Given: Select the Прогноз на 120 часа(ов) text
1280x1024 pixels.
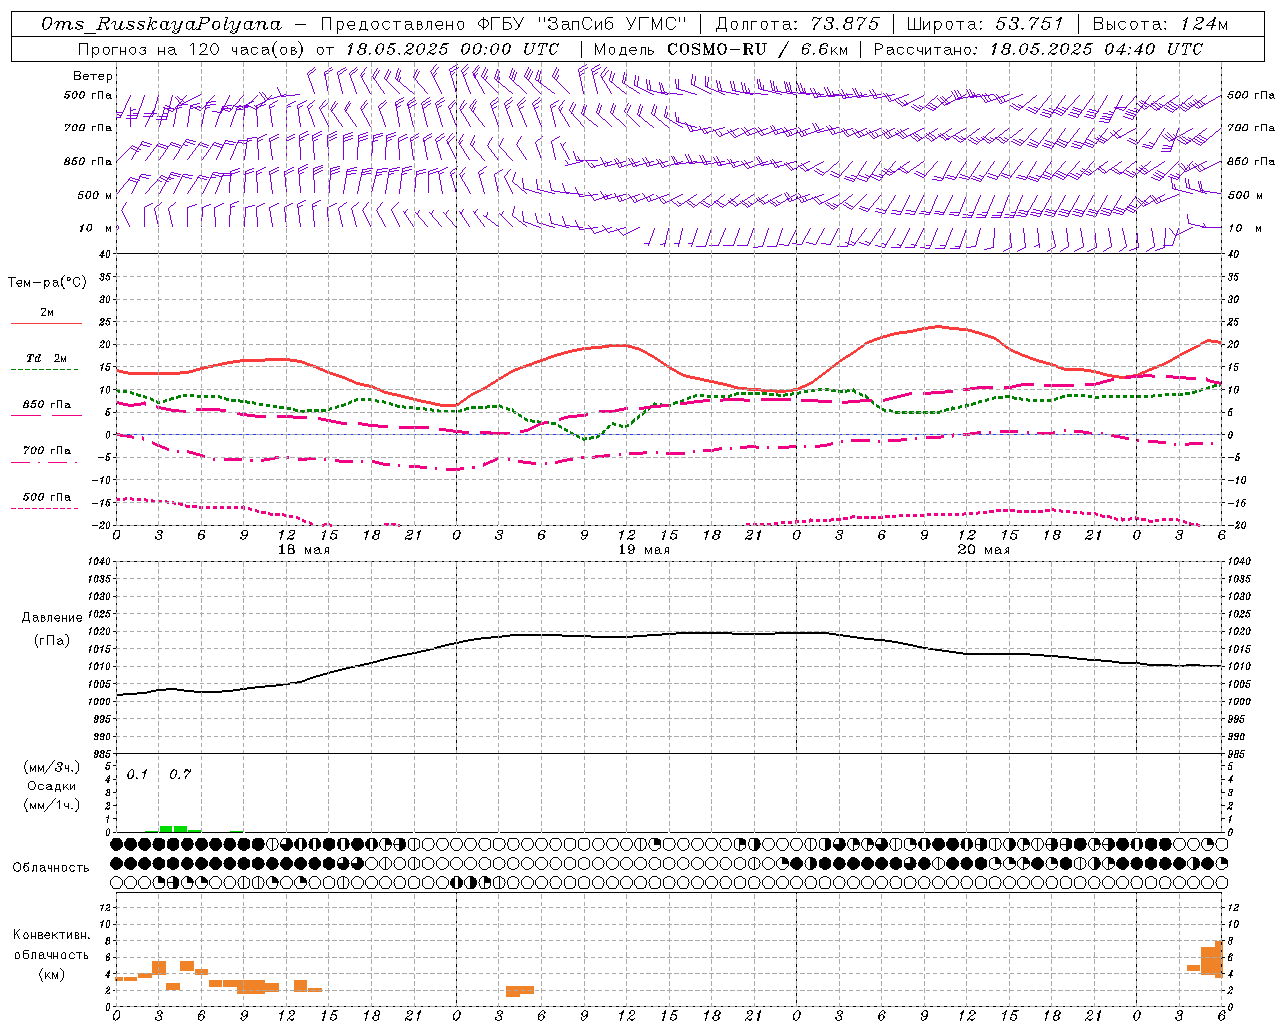Looking at the screenshot, I should (x=193, y=49).
